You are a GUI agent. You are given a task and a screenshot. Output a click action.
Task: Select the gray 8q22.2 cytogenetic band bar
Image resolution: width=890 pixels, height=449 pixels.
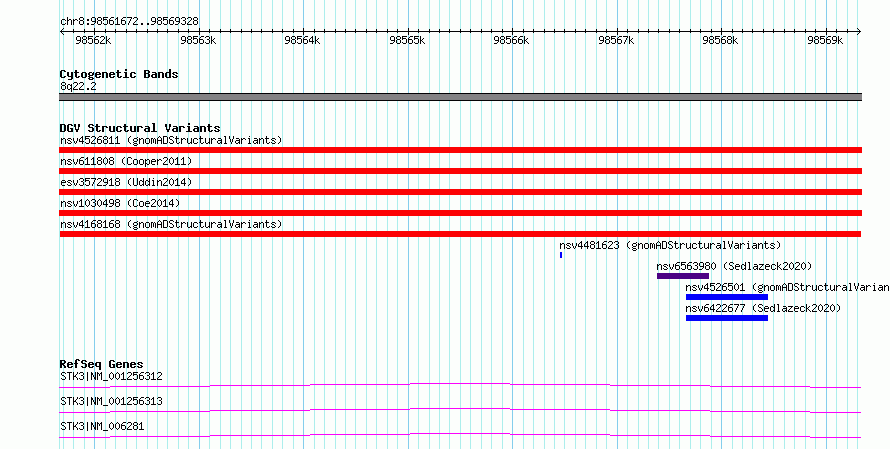pyautogui.click(x=460, y=97)
